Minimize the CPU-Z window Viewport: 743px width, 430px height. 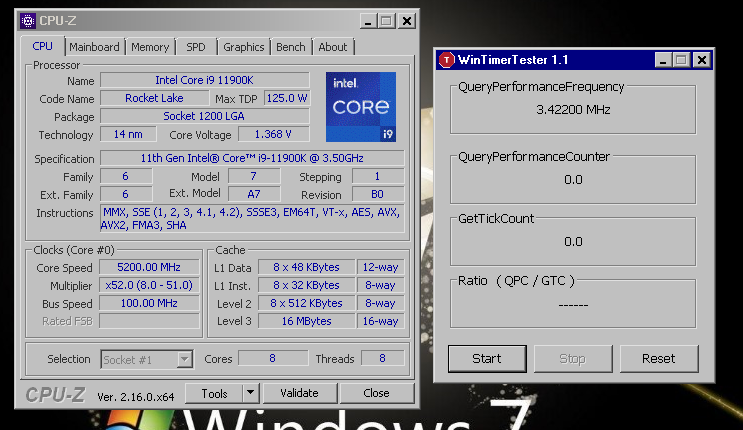pos(368,21)
